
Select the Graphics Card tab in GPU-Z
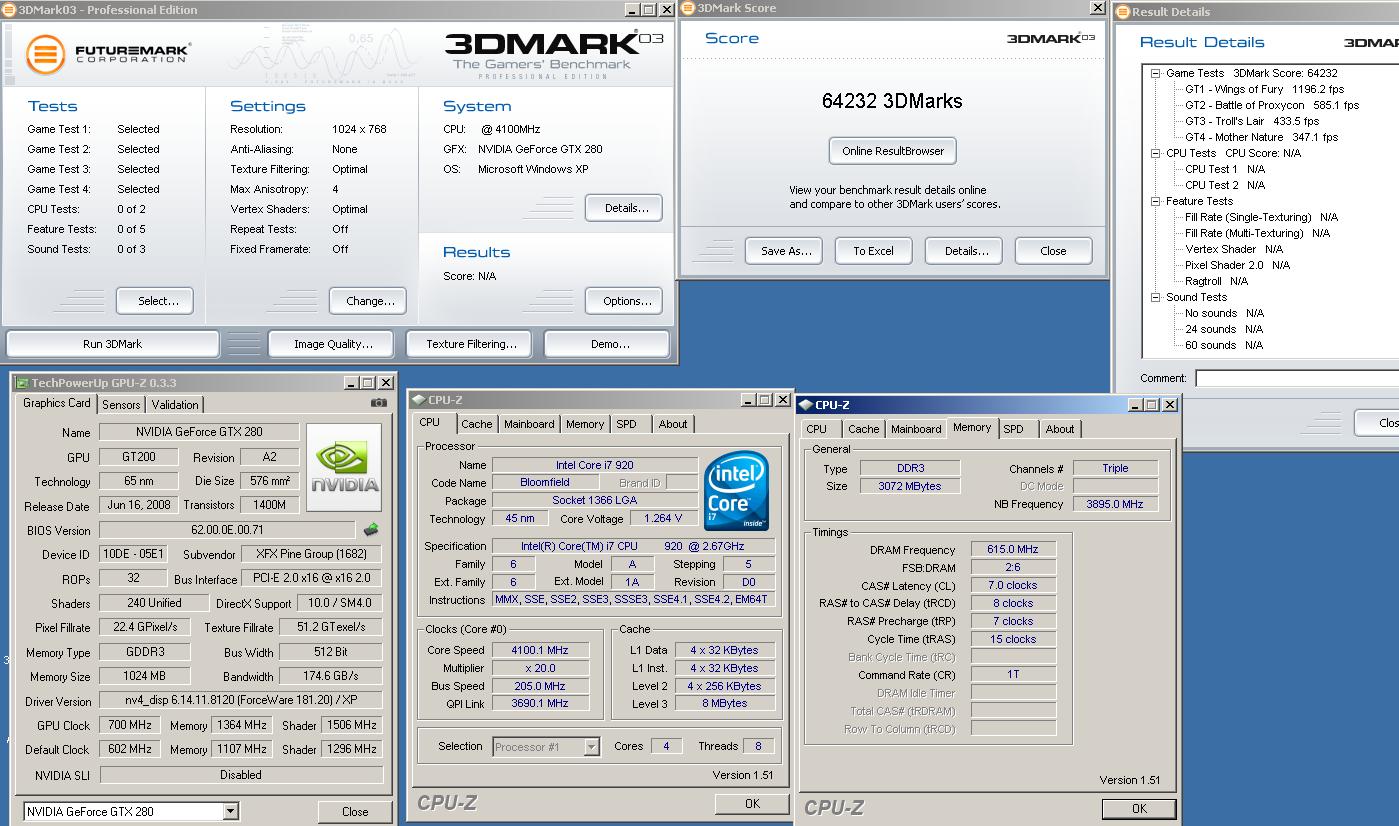click(x=57, y=403)
